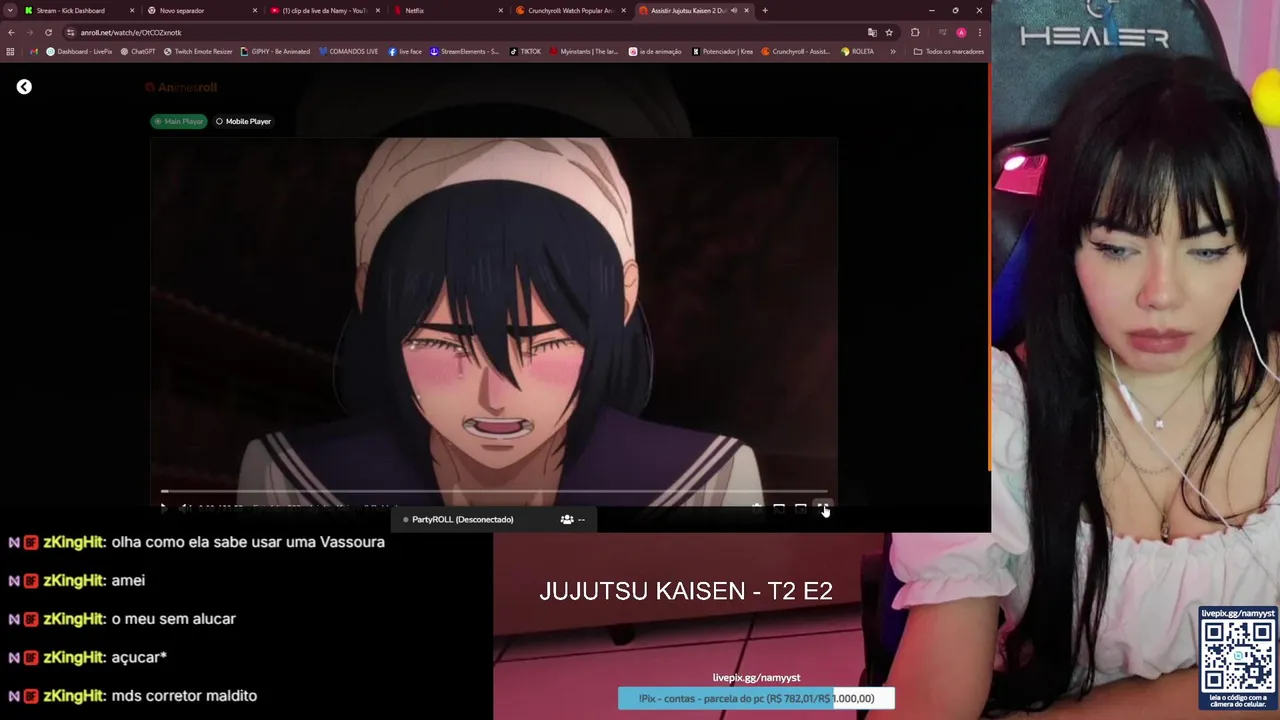Go back in browser history
This screenshot has height=720, width=1280.
pyautogui.click(x=11, y=32)
